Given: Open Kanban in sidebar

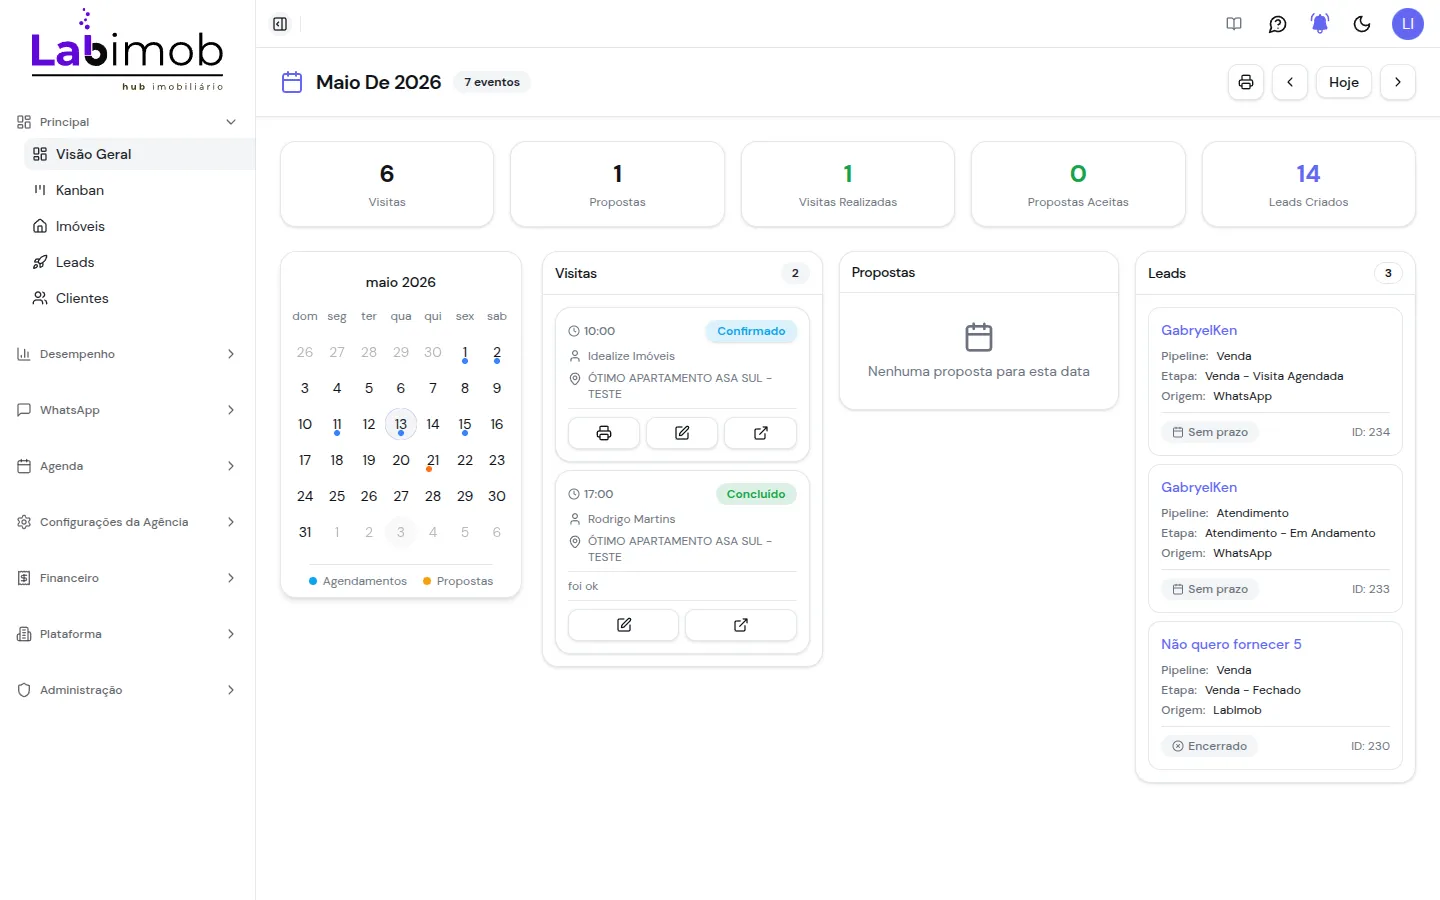Looking at the screenshot, I should pos(139,190).
